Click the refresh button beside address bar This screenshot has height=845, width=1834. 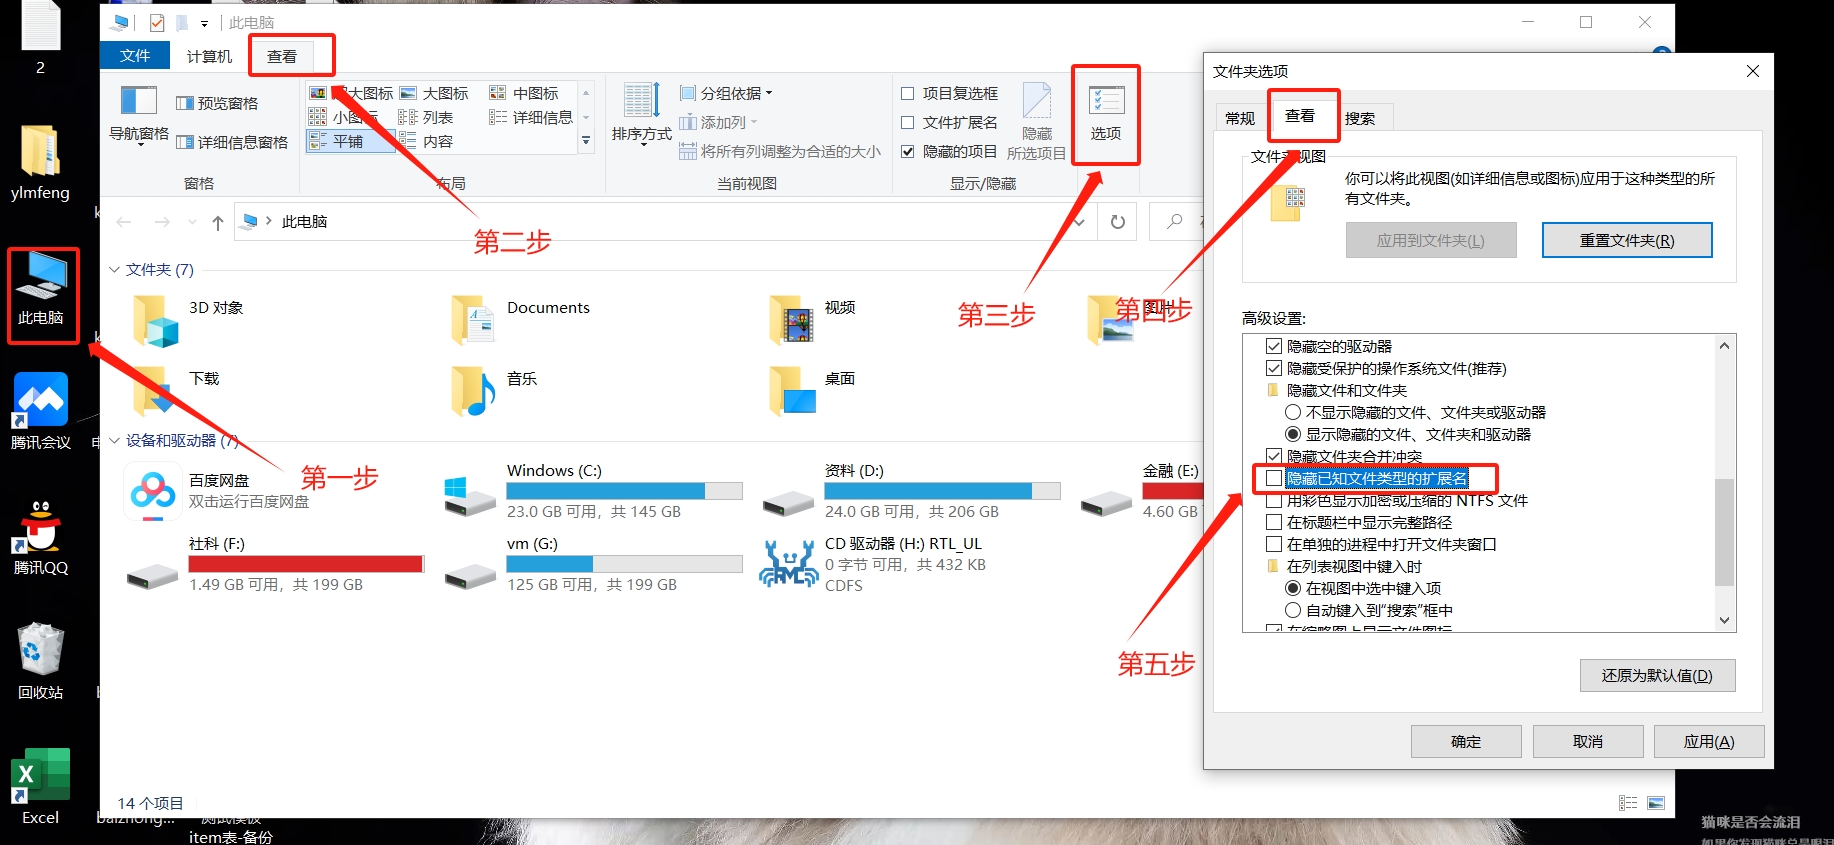click(x=1117, y=222)
